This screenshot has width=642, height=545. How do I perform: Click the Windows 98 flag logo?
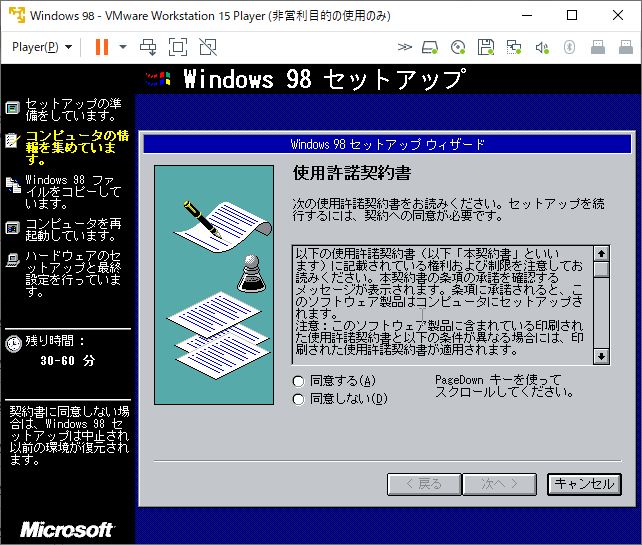pyautogui.click(x=158, y=79)
